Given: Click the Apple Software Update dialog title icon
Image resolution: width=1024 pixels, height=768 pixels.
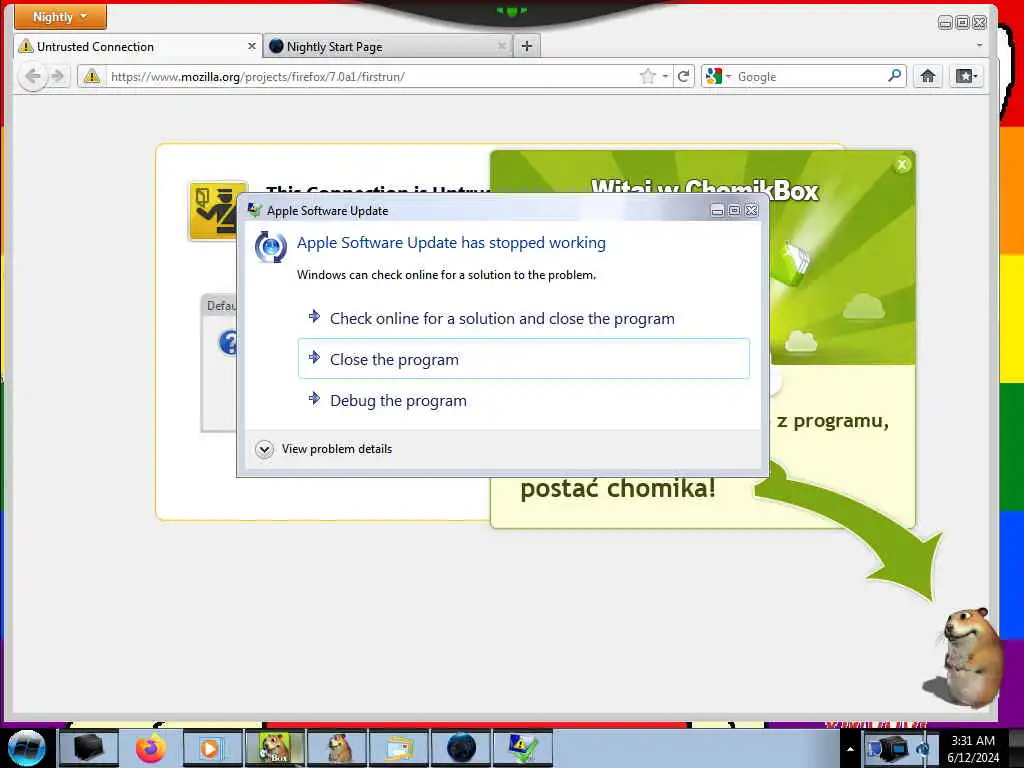Looking at the screenshot, I should (x=255, y=210).
